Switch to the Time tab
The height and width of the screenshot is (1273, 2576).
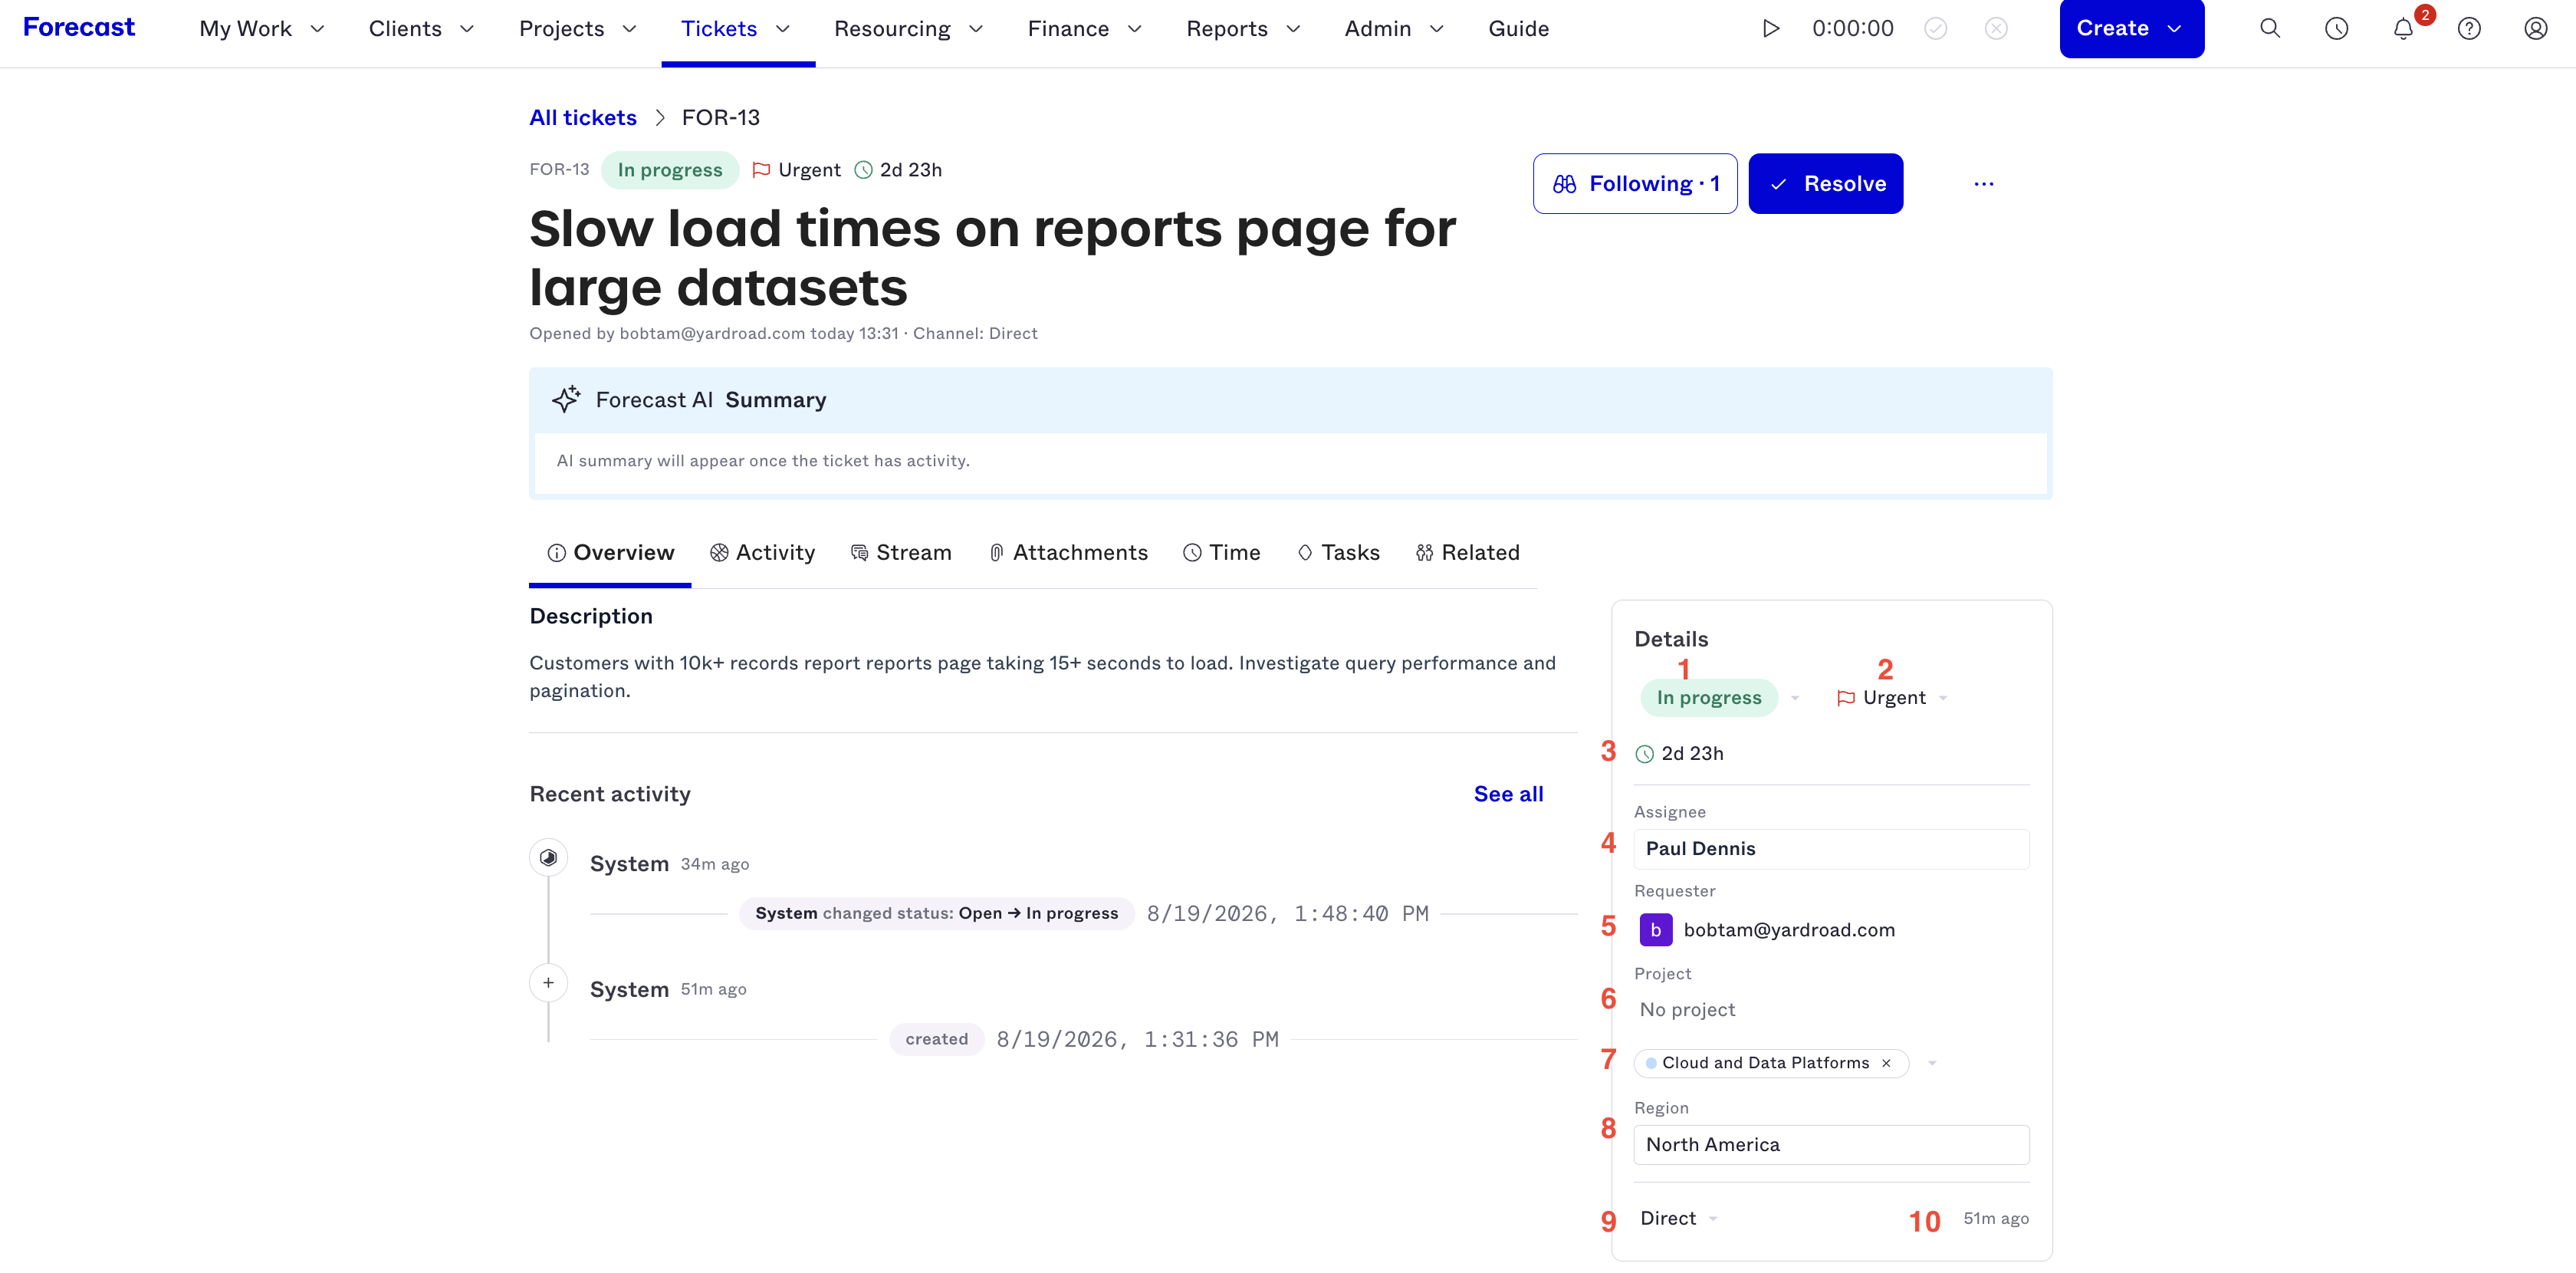coord(1221,553)
